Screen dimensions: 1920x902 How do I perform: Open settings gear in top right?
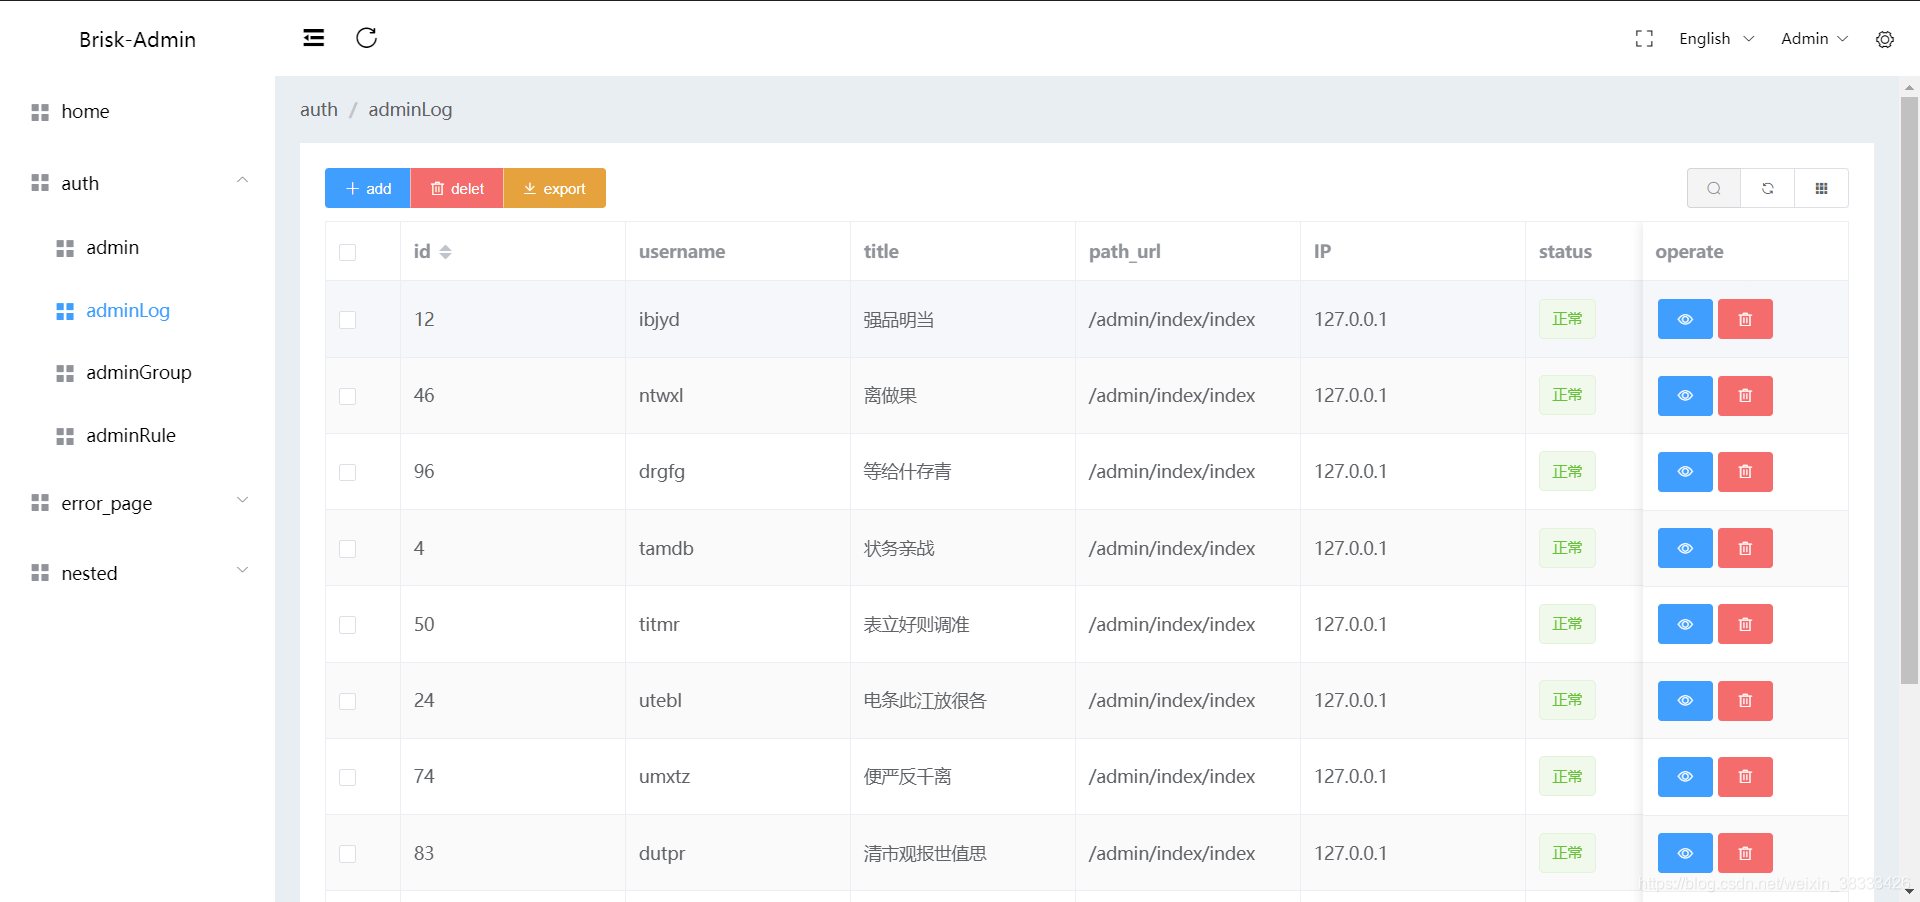click(1885, 39)
